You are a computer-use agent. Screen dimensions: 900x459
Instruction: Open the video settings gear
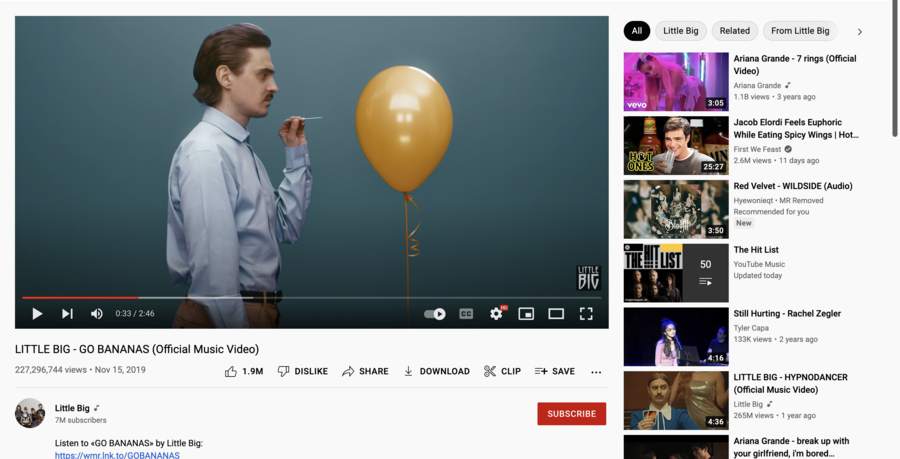496,314
